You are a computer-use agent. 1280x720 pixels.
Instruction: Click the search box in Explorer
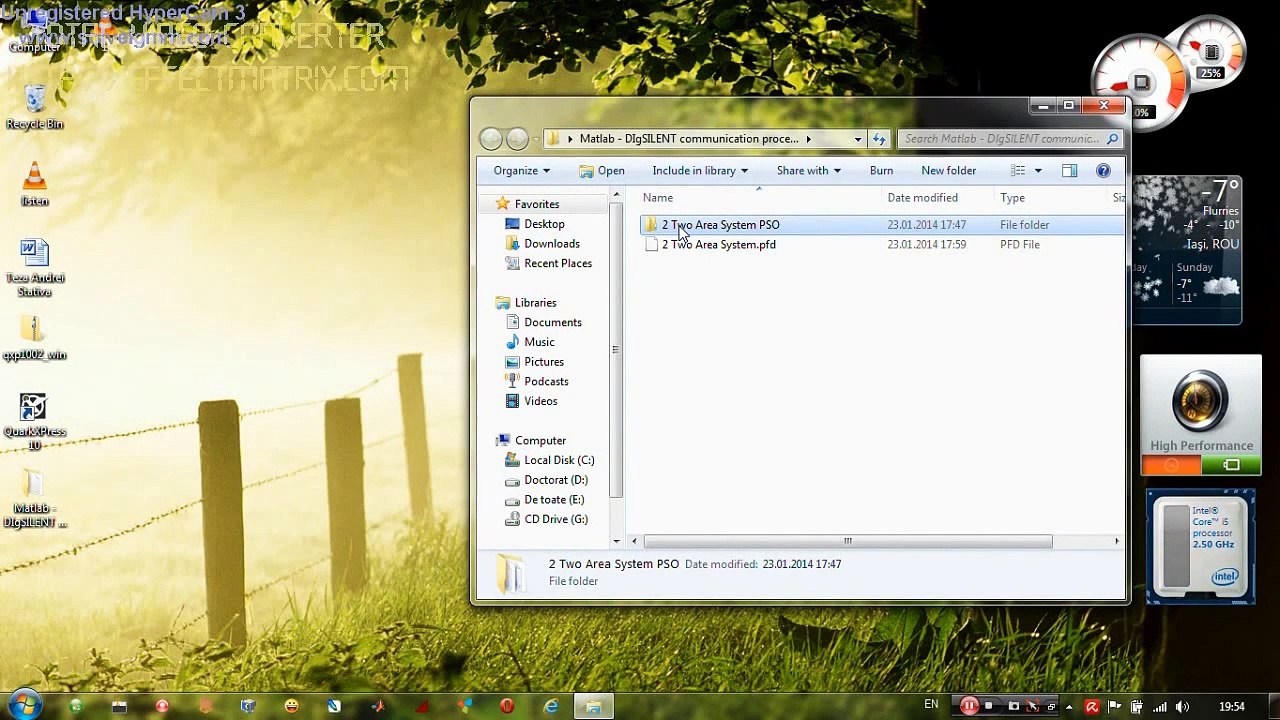tap(1010, 139)
